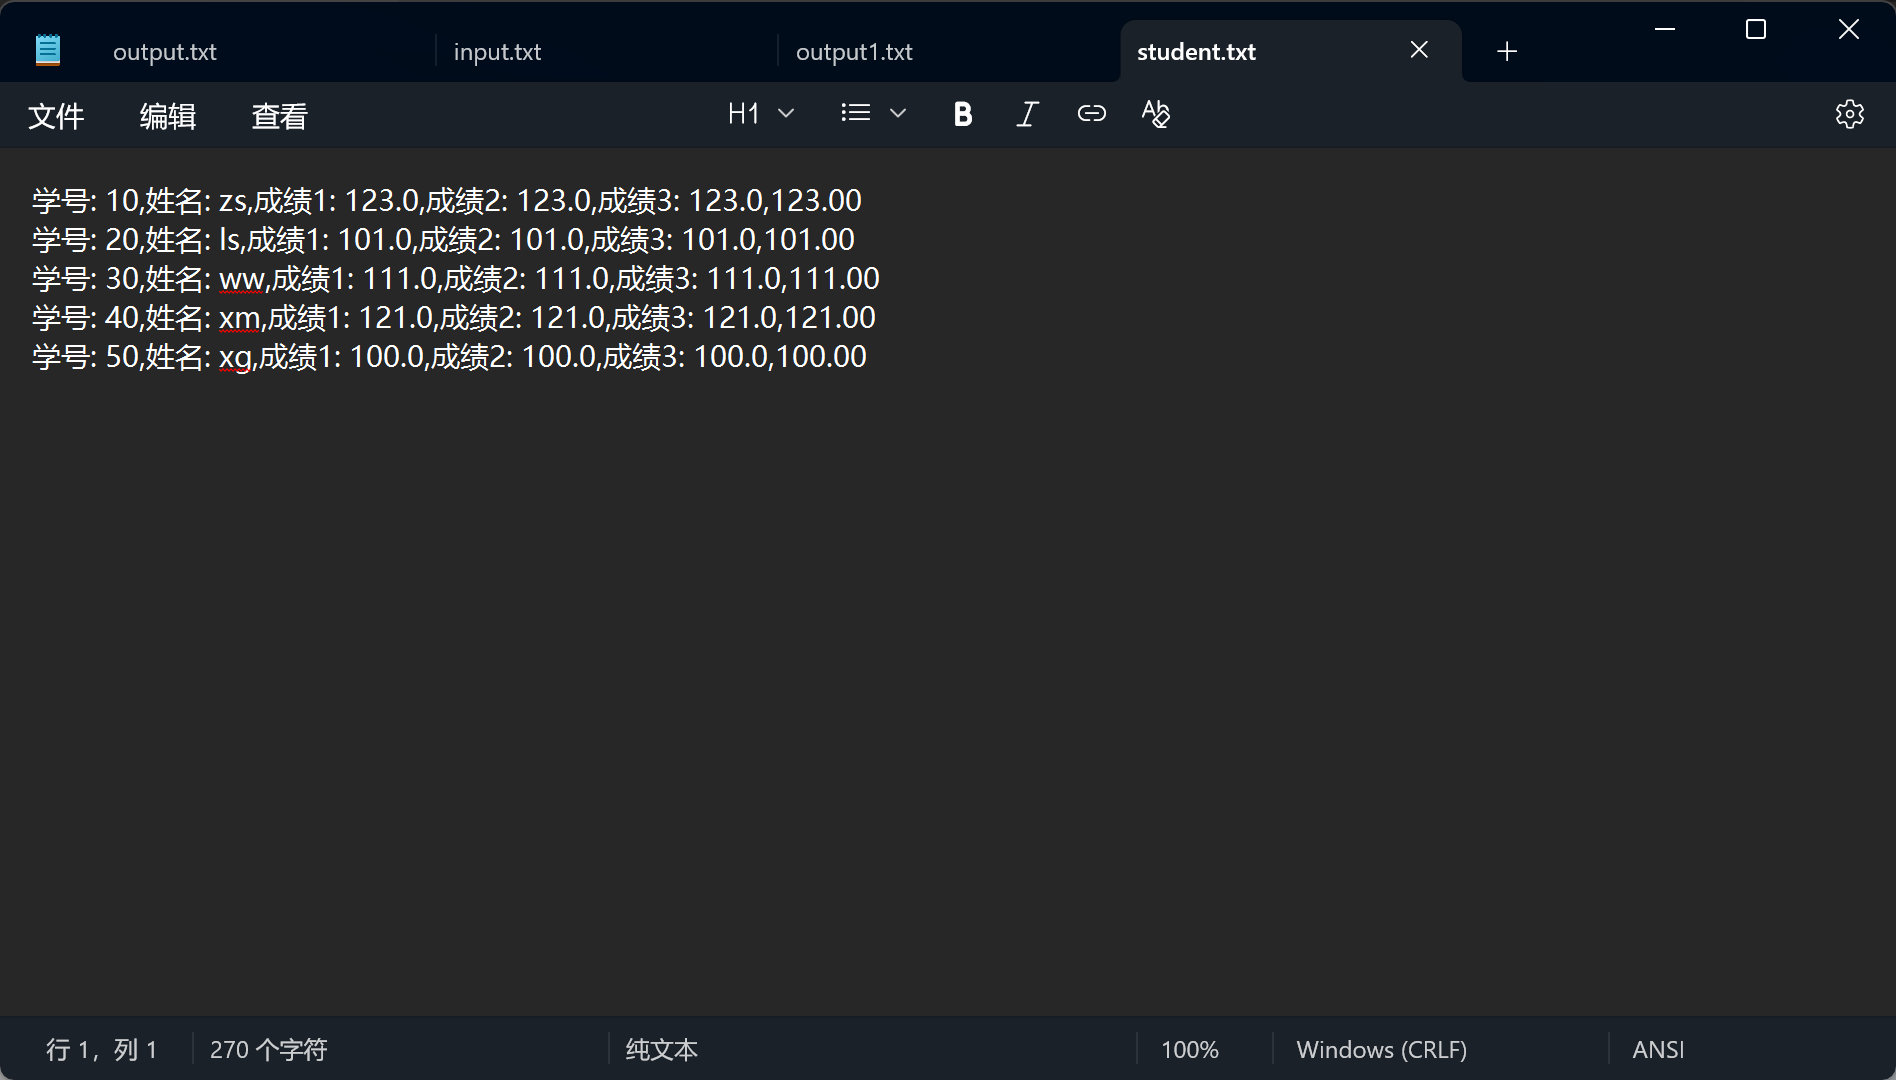Insert a link with the link icon
Viewport: 1896px width, 1080px height.
tap(1091, 114)
